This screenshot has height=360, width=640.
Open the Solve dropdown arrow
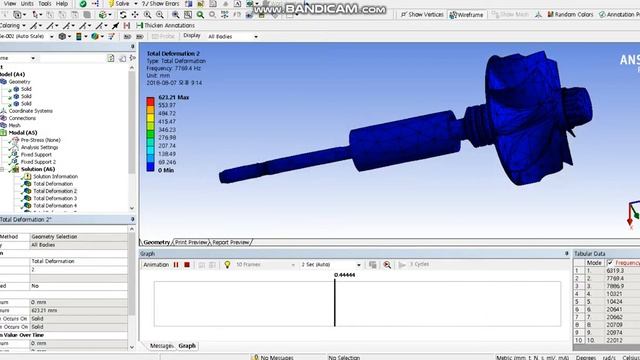(x=136, y=4)
